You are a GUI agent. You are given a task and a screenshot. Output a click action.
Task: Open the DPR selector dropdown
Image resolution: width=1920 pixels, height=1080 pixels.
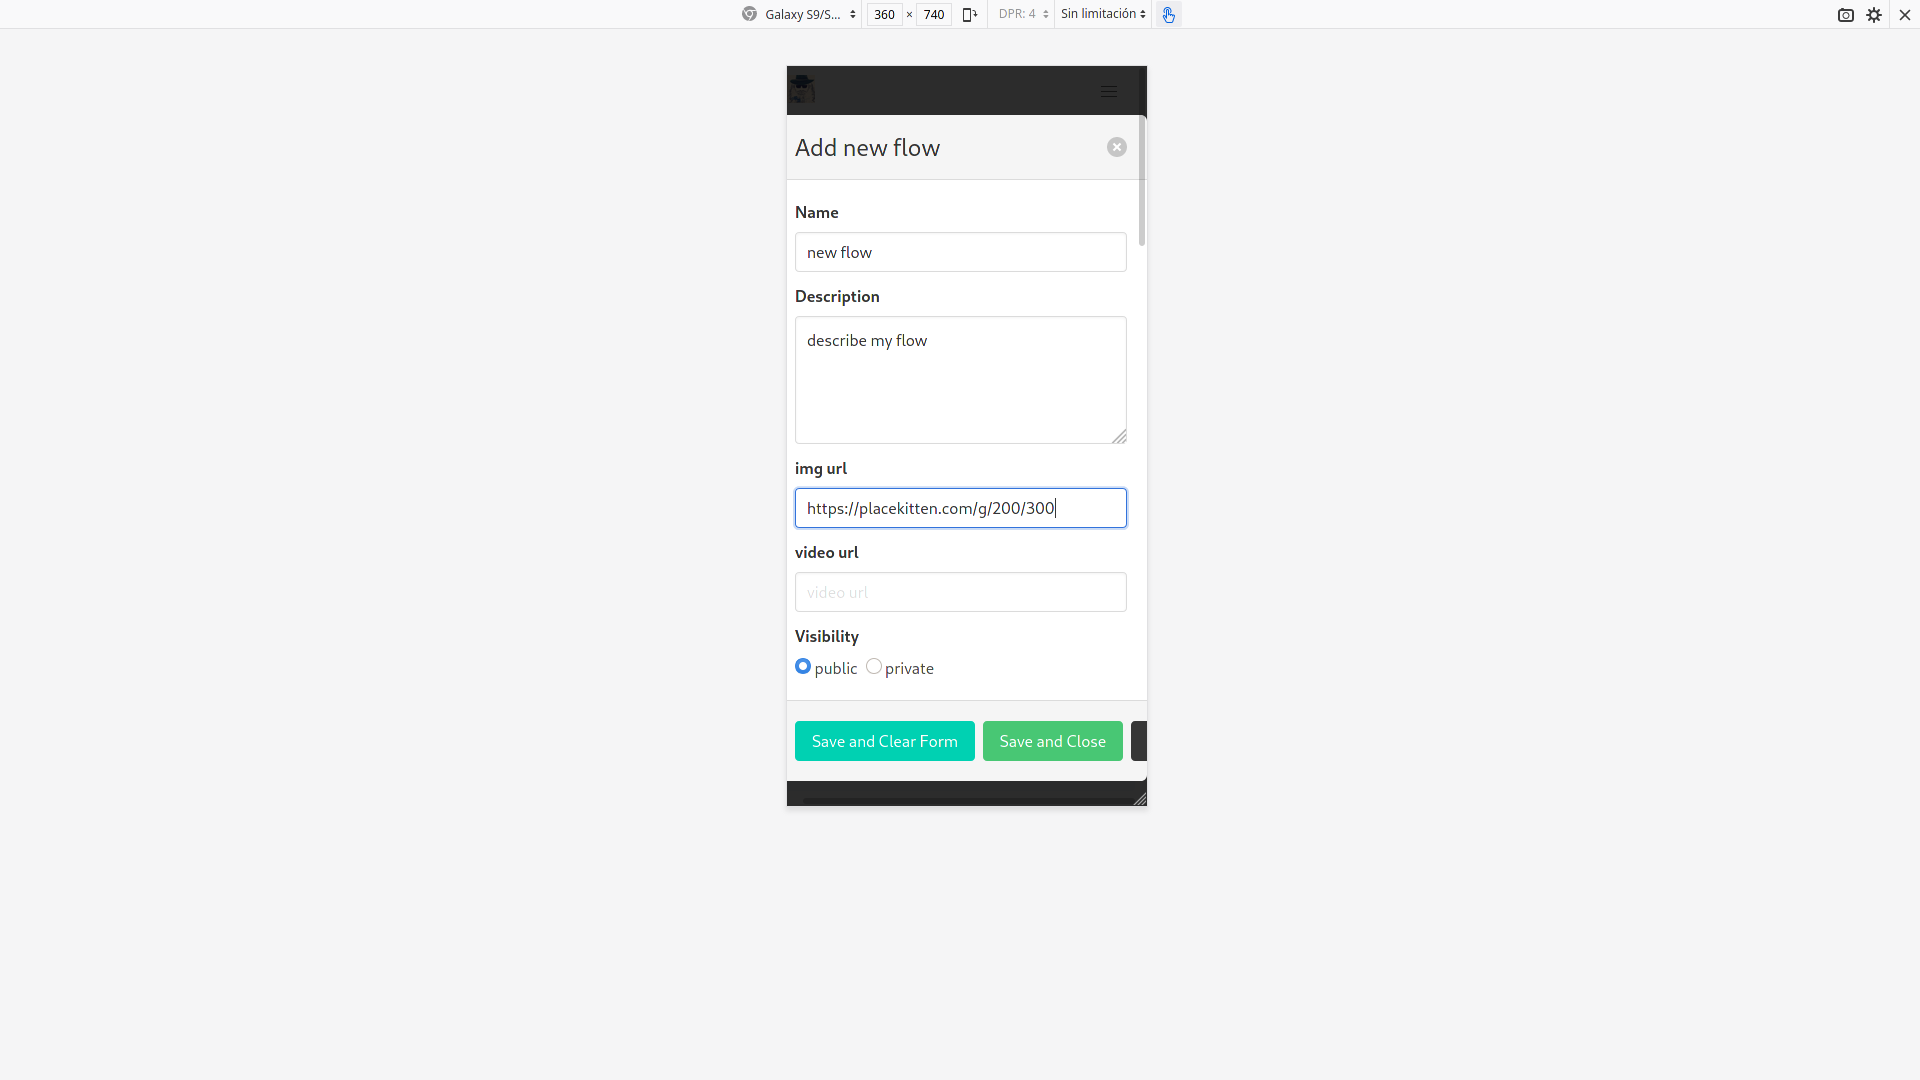coord(1023,14)
